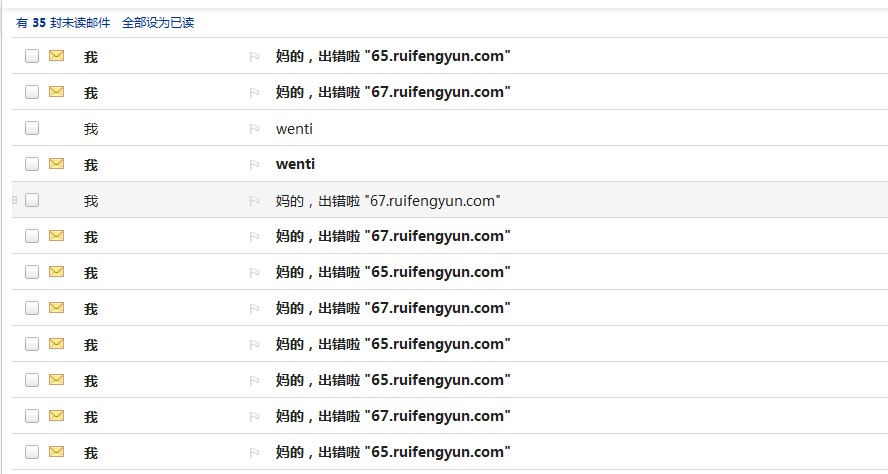This screenshot has height=474, width=888.
Task: Select the checkbox for the first email
Action: tap(32, 56)
